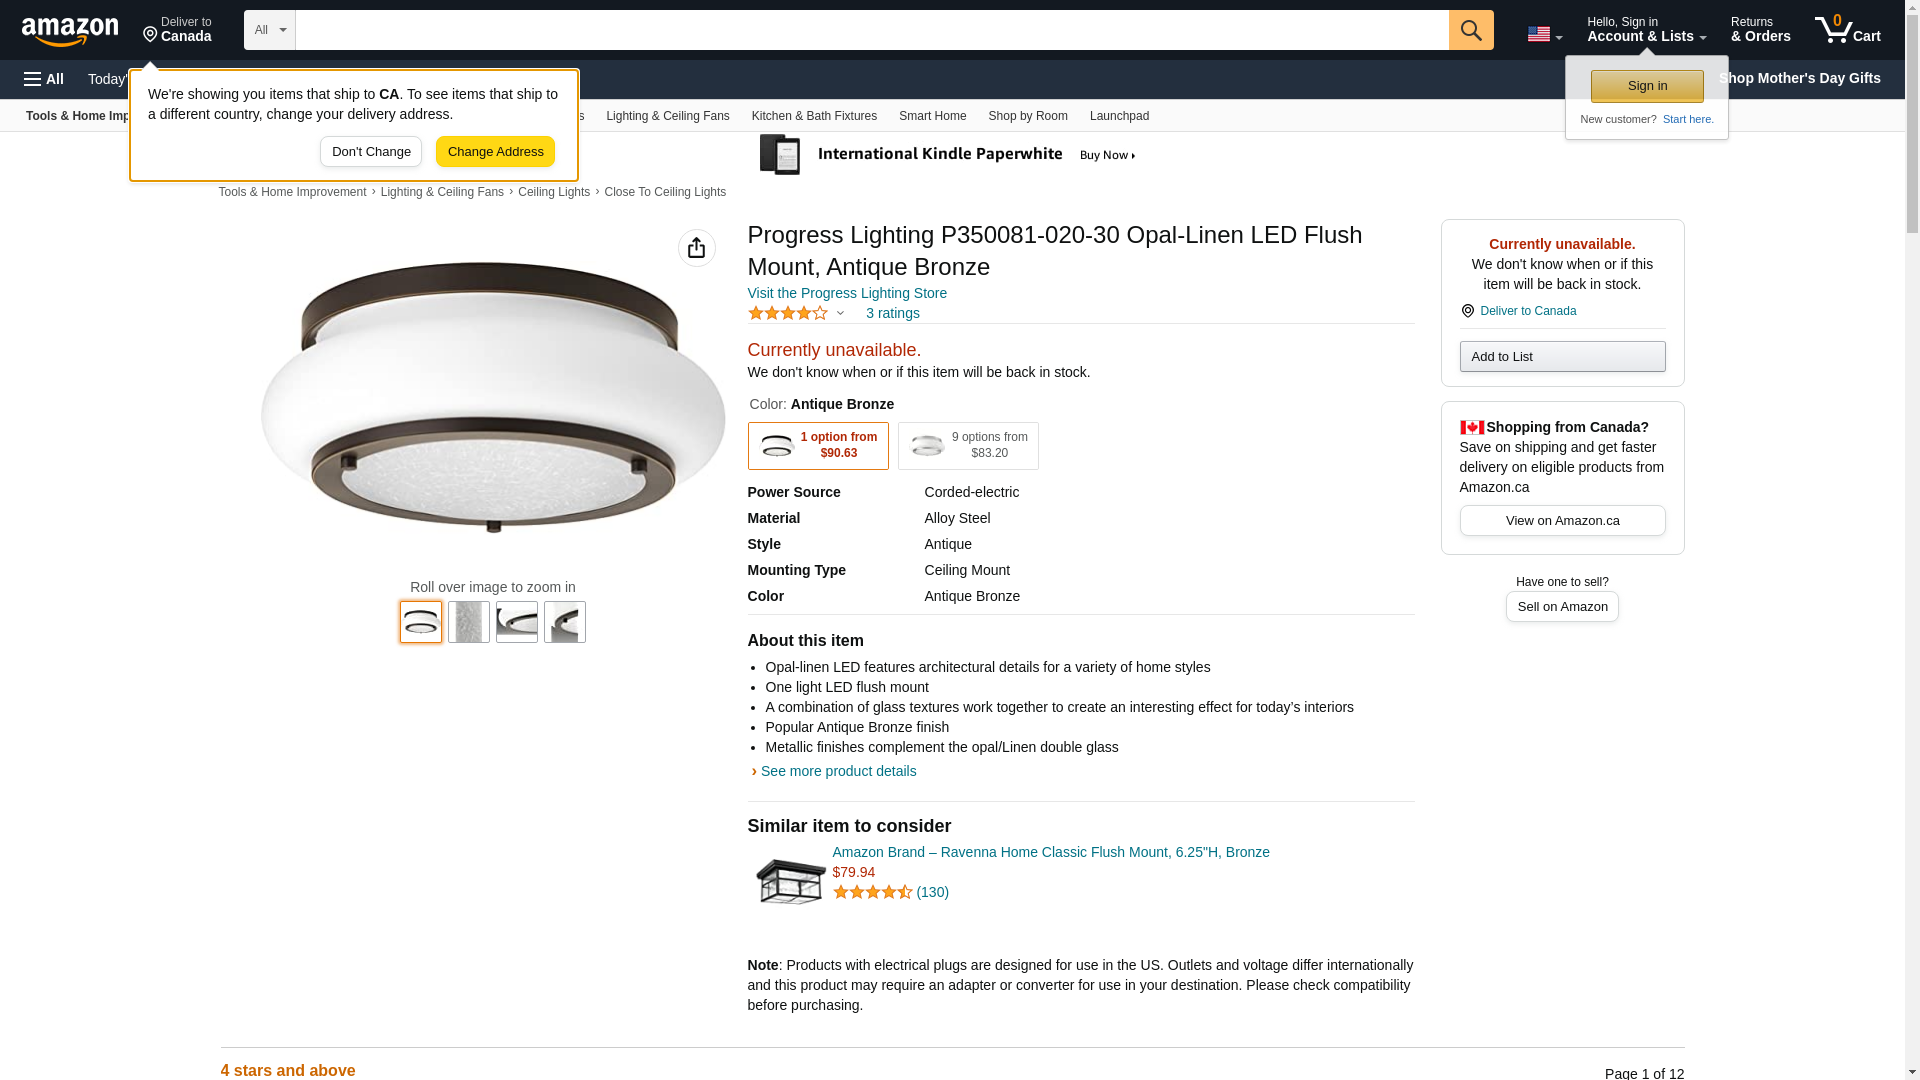
Task: Click the share icon on product image
Action: pos(697,248)
